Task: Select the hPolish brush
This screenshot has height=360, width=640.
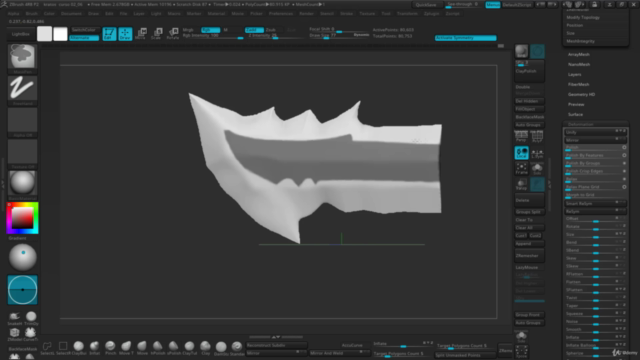Action: click(158, 348)
